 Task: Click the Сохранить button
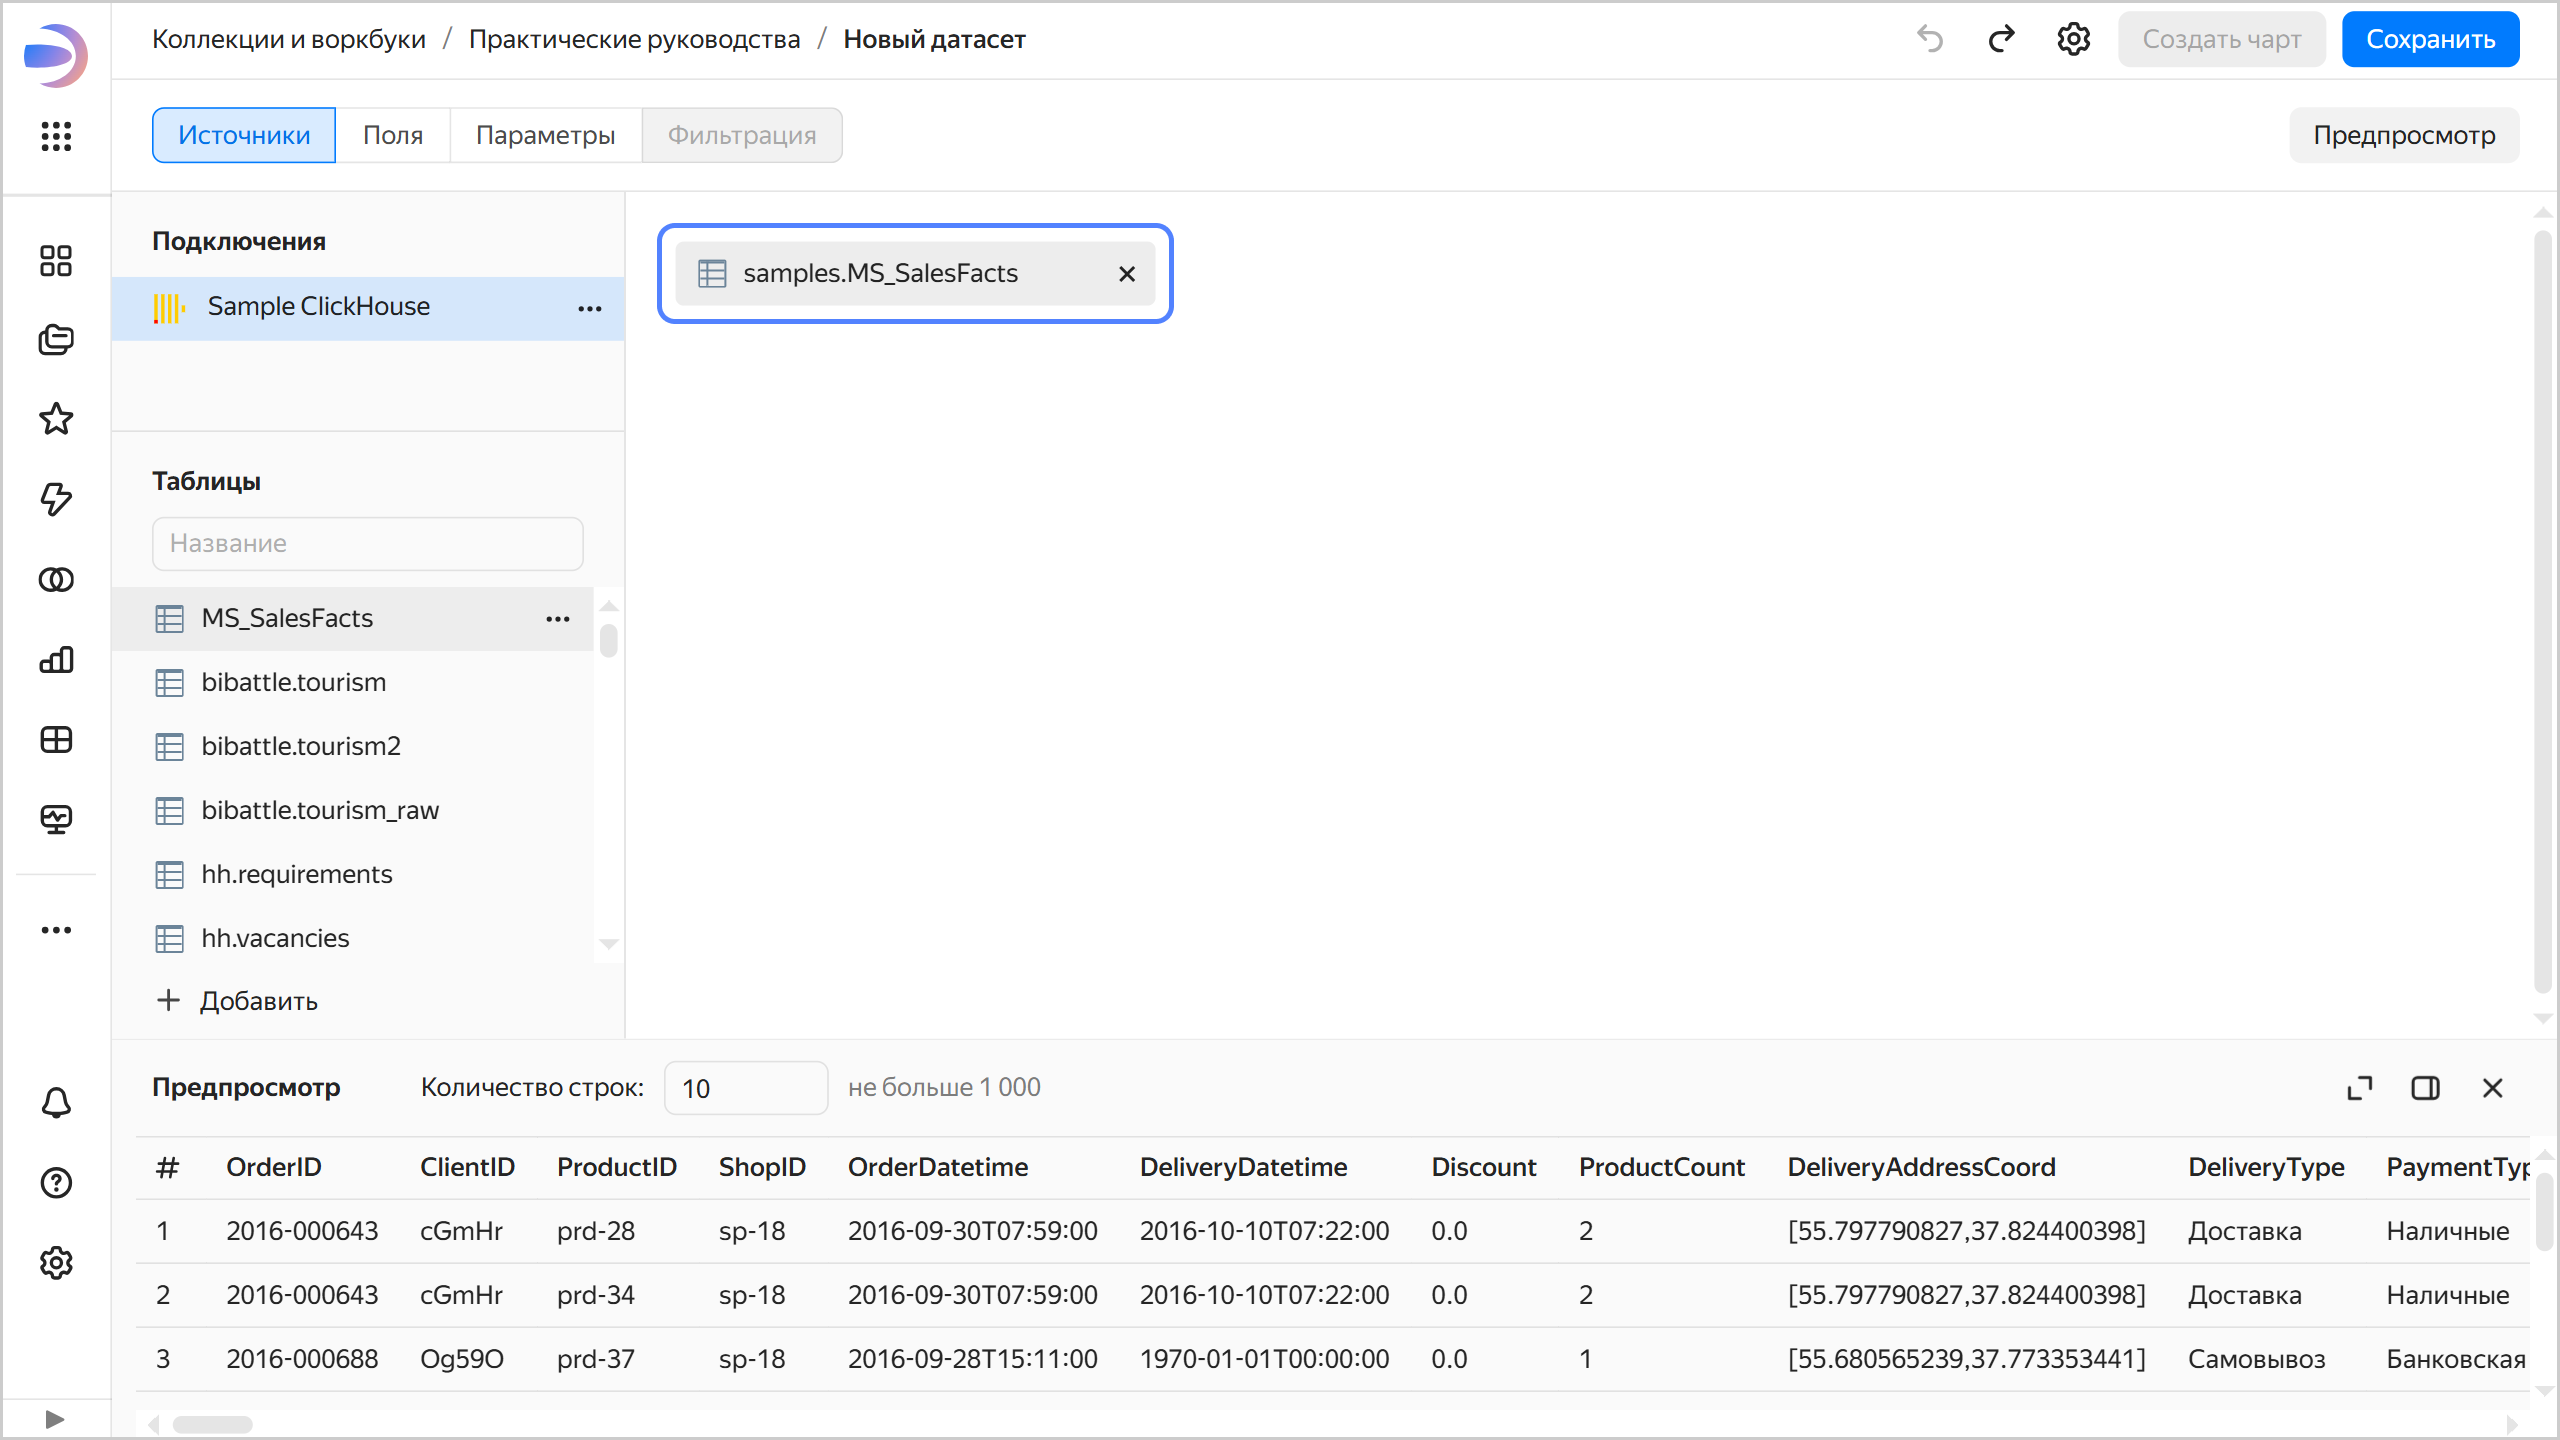coord(2430,39)
